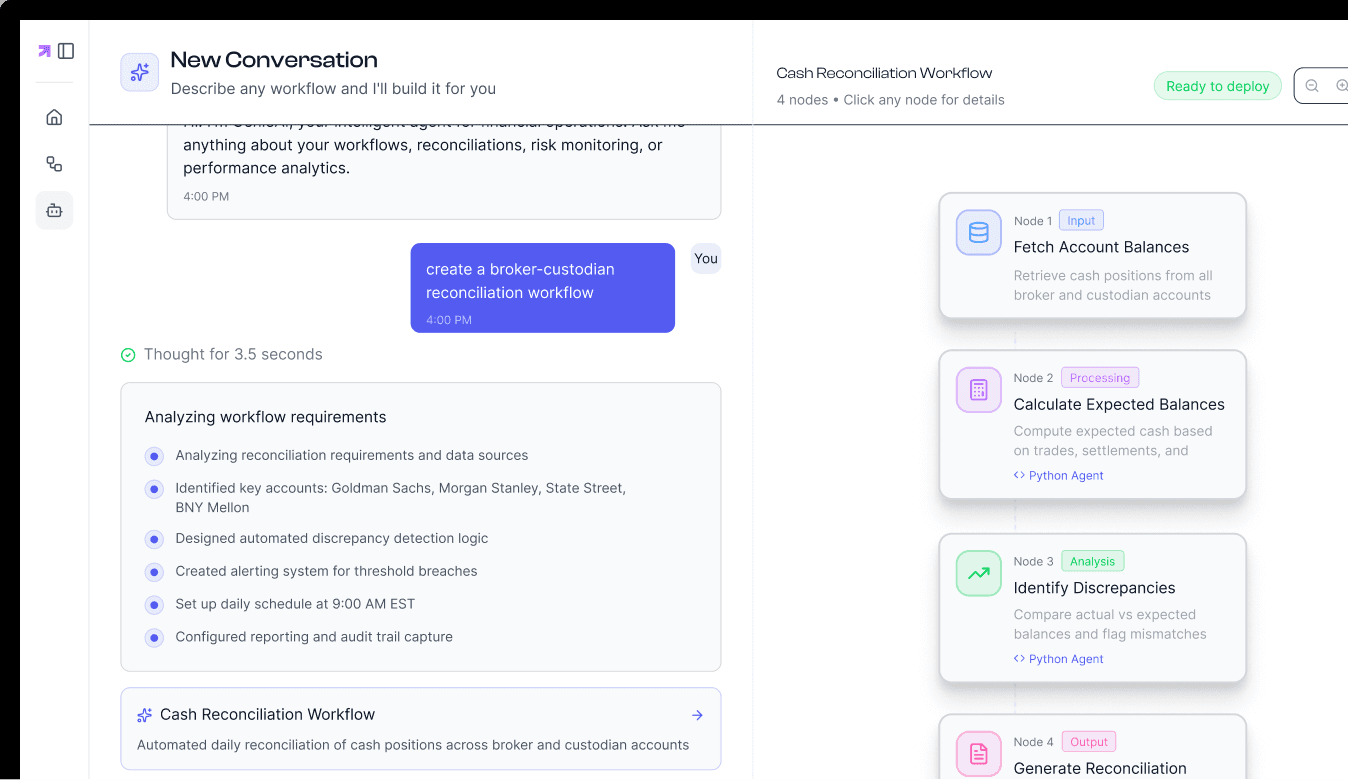Click 'Created alerting system for threshold breaches' step
This screenshot has width=1348, height=780.
tap(326, 571)
